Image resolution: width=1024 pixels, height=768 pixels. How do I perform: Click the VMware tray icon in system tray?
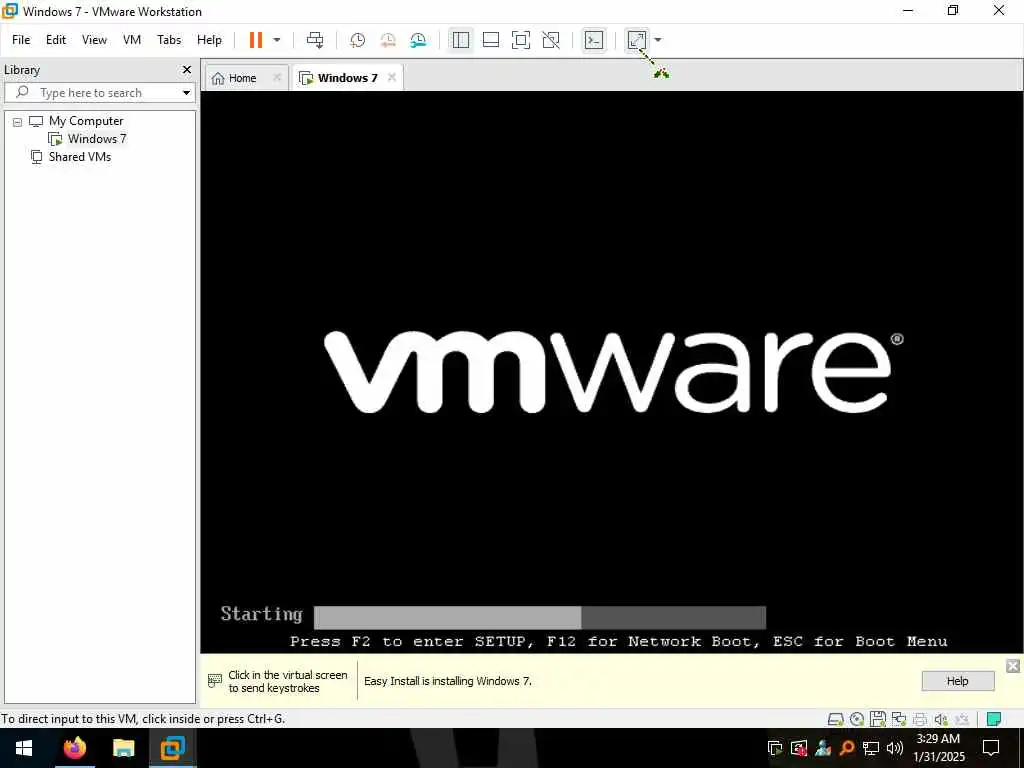pyautogui.click(x=775, y=748)
